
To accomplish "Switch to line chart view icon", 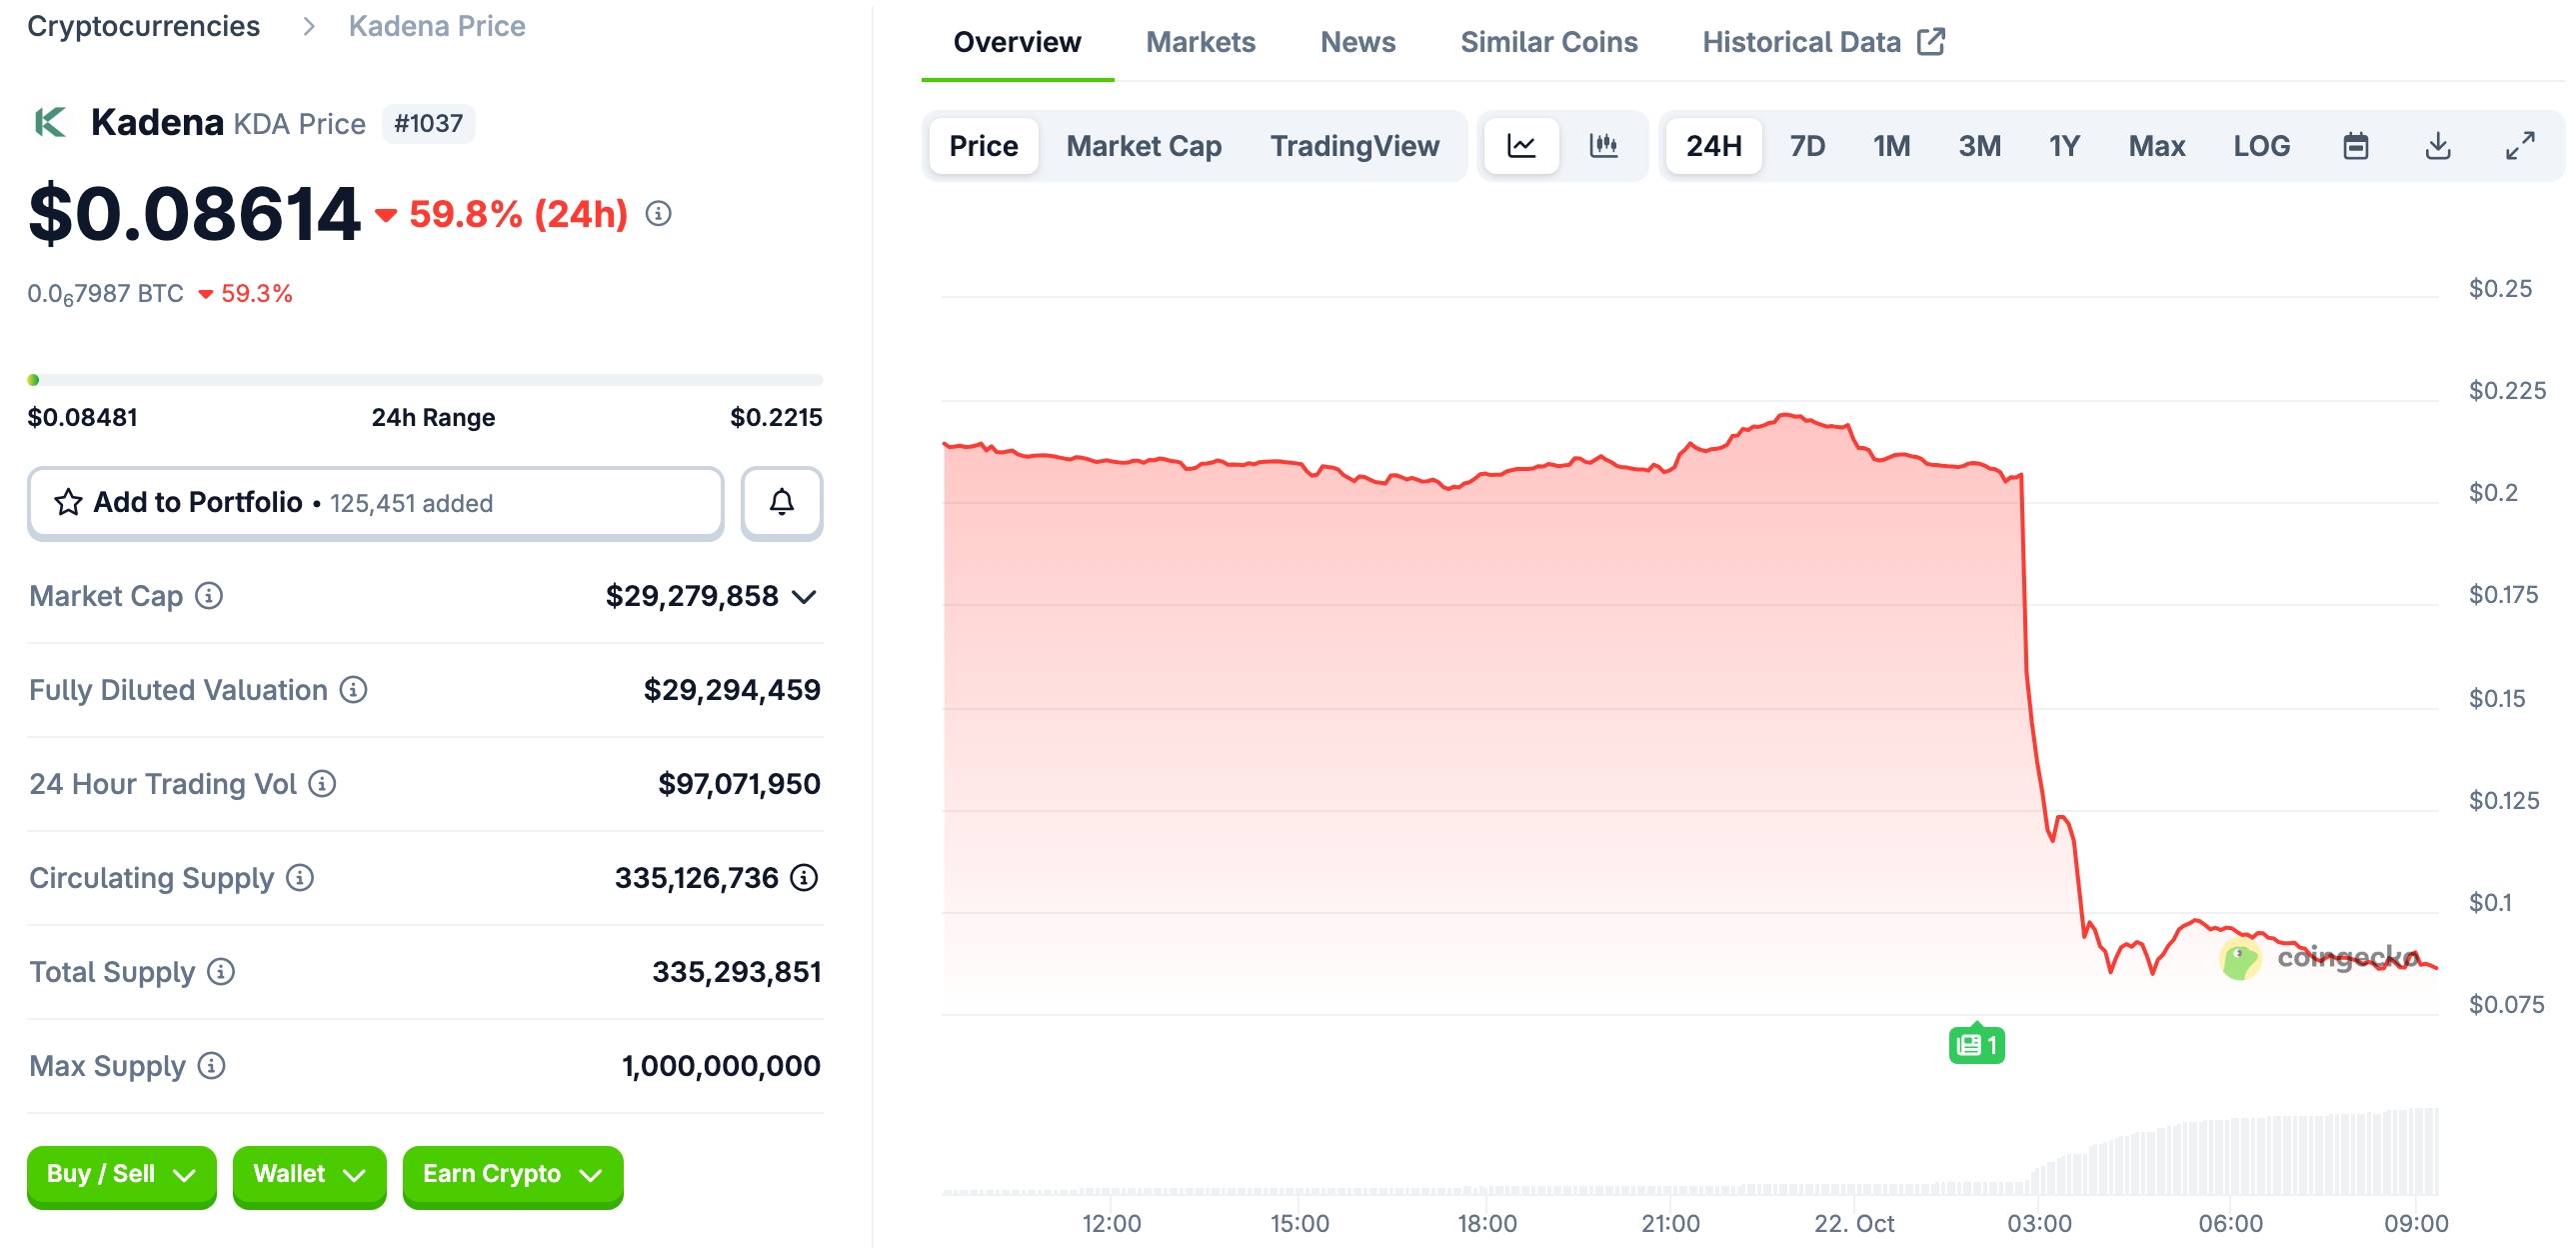I will click(1521, 146).
